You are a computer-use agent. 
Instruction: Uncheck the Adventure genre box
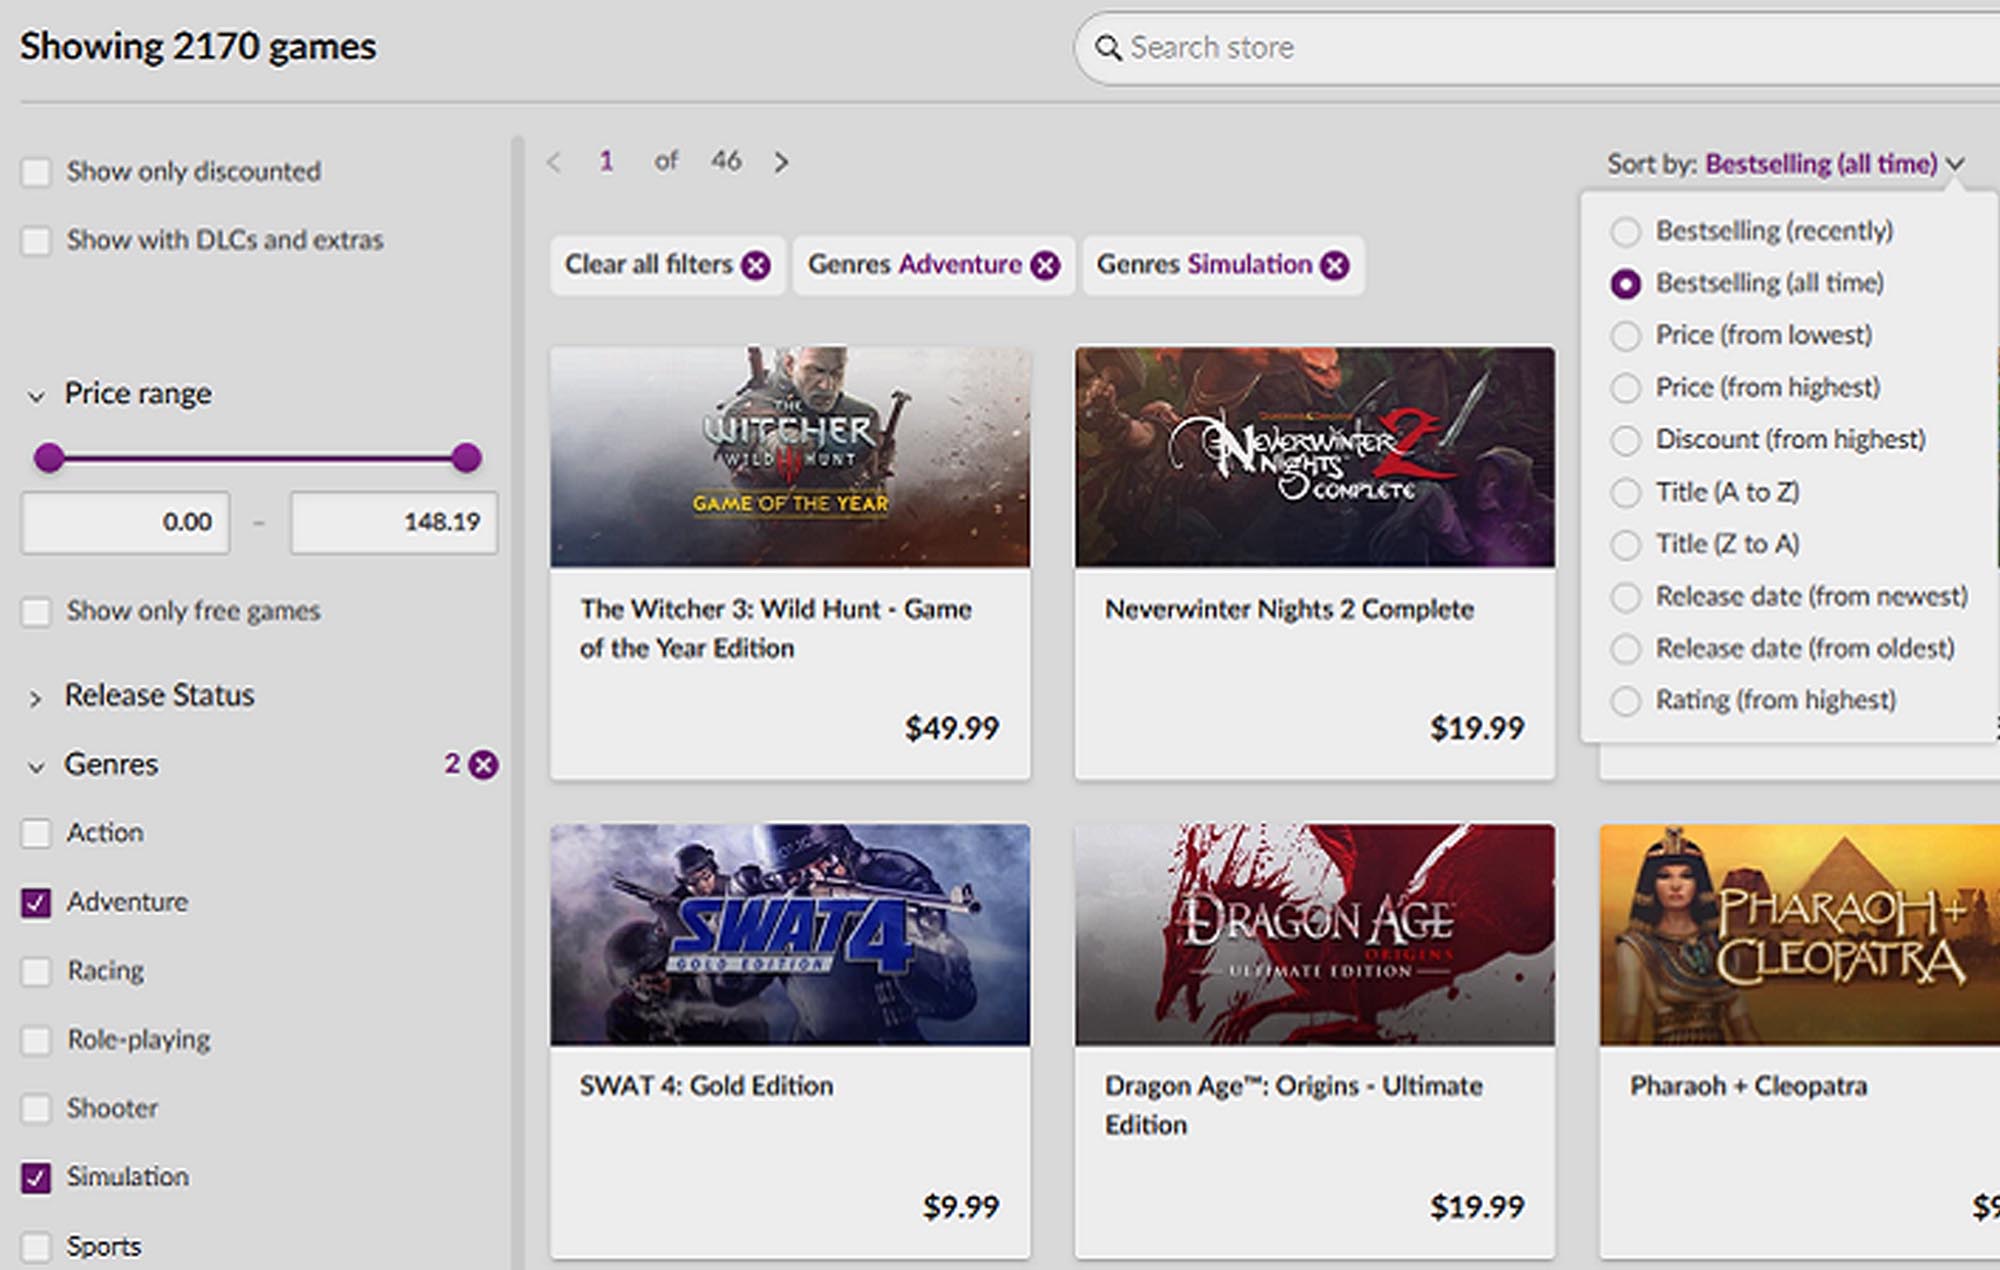(36, 902)
